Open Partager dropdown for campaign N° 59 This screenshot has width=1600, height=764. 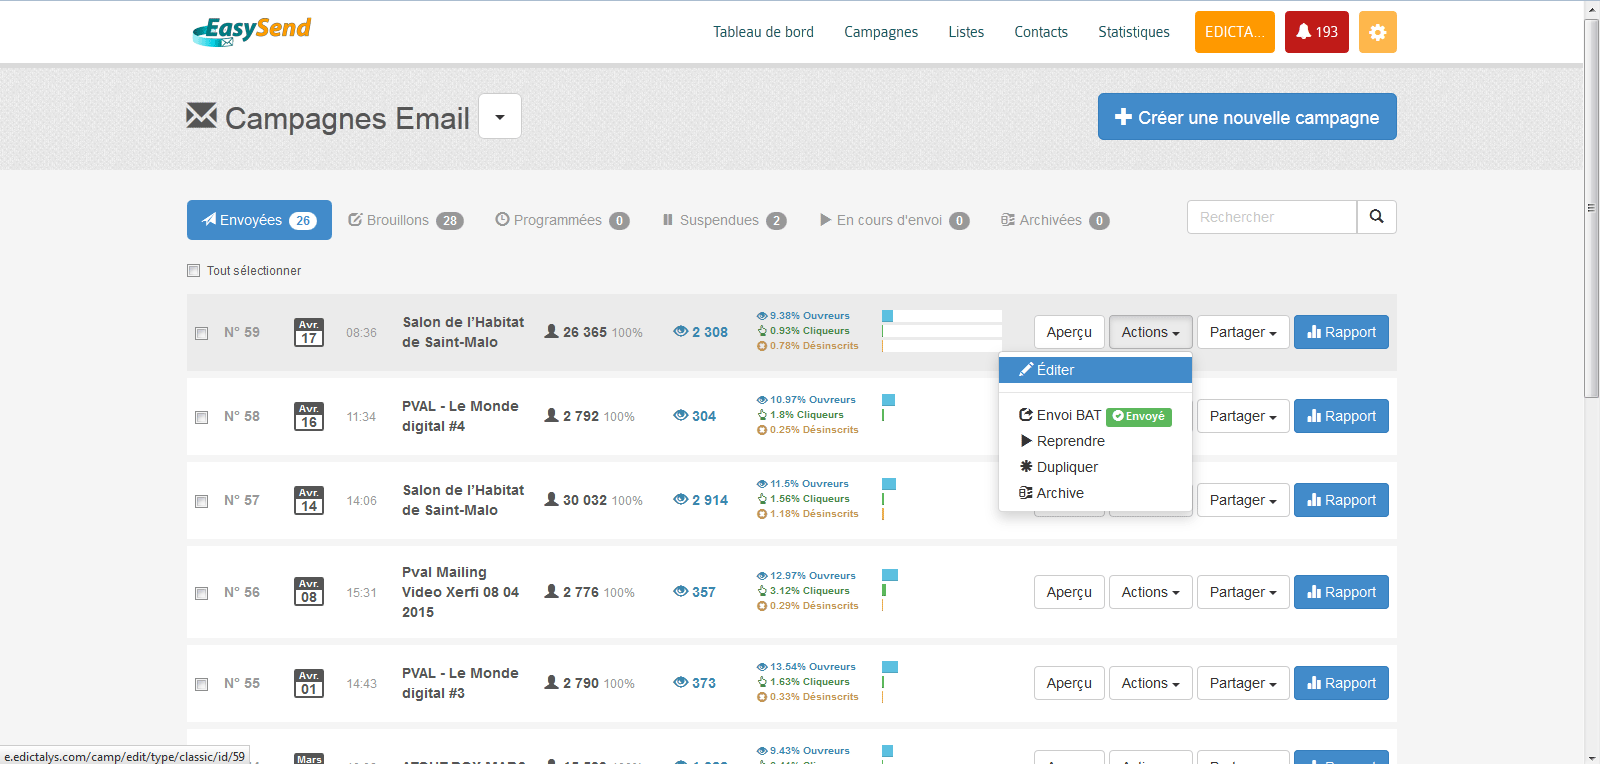1242,332
